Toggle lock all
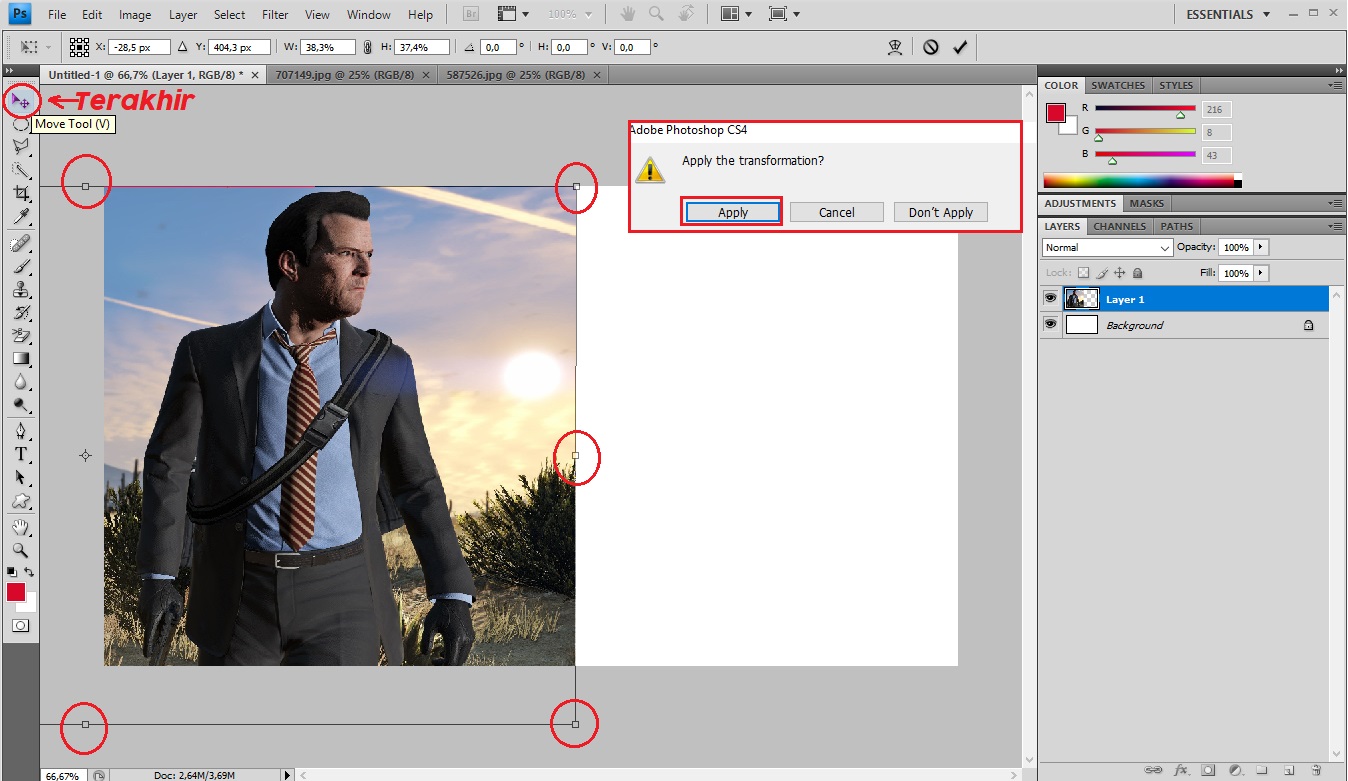This screenshot has width=1348, height=781. (x=1137, y=273)
